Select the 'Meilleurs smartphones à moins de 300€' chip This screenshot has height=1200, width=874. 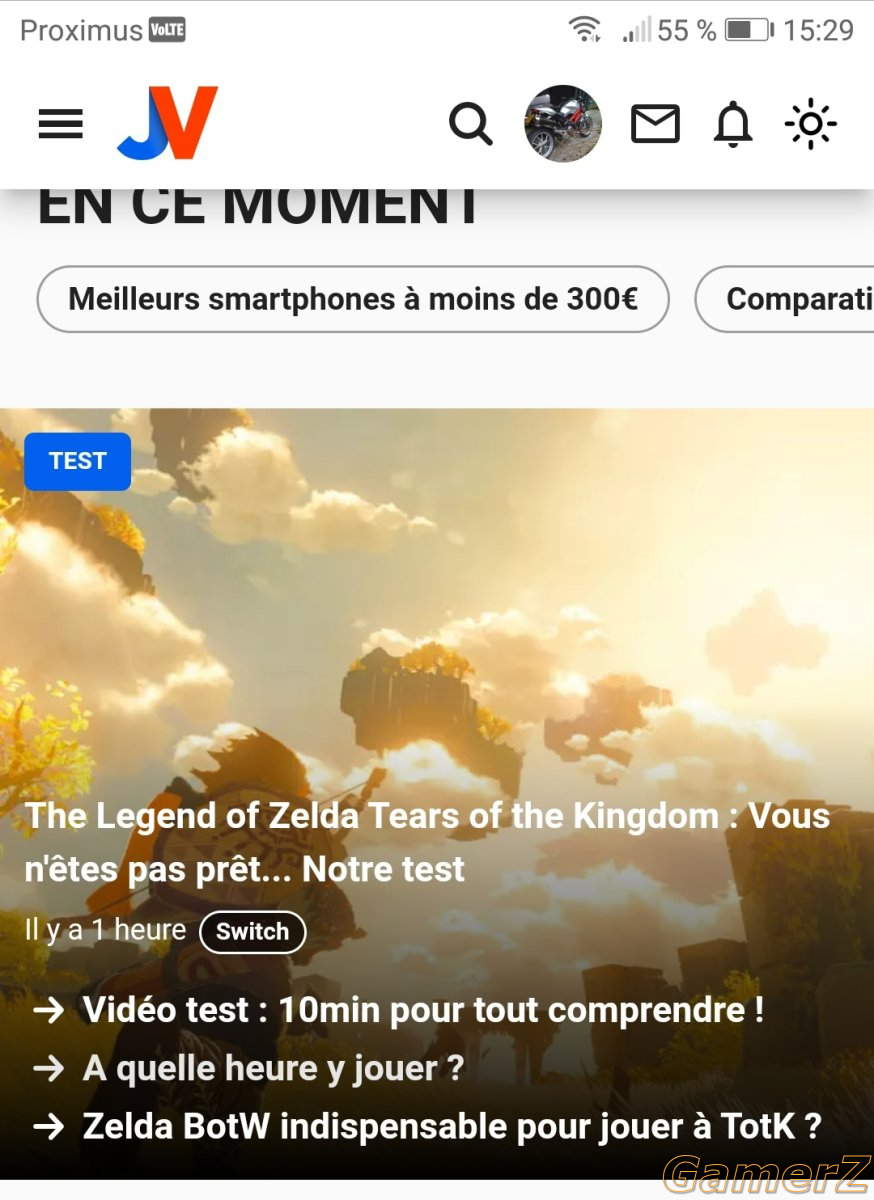pos(353,299)
